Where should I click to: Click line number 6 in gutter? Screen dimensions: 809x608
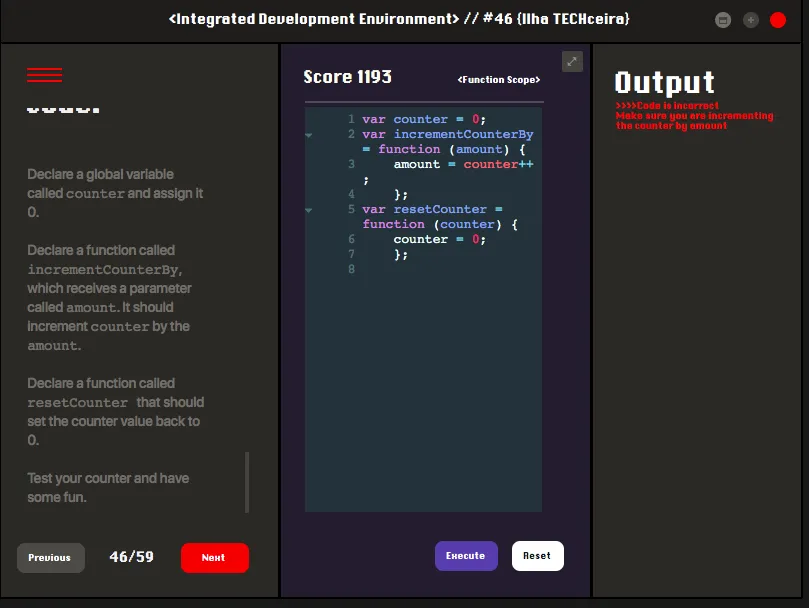click(351, 239)
